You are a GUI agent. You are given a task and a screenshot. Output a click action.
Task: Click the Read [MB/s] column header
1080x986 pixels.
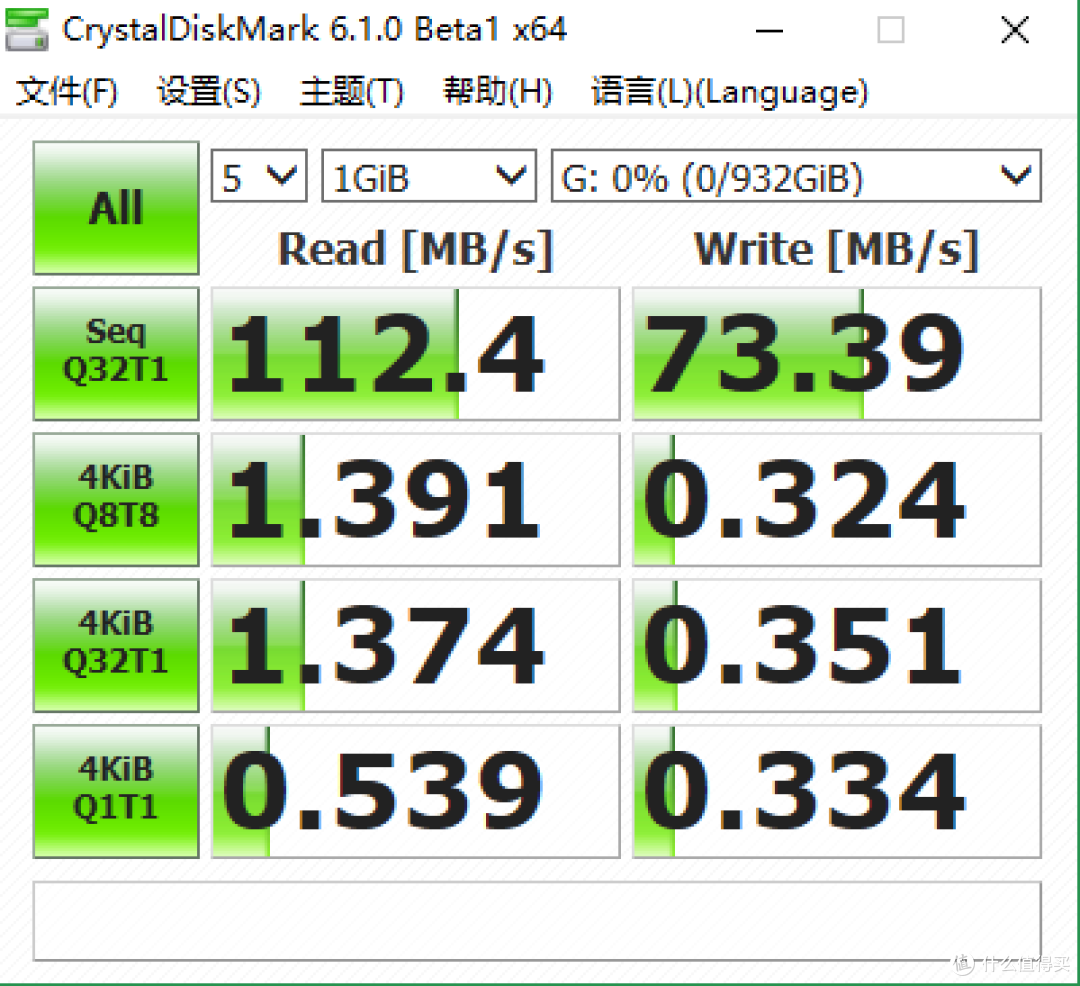coord(415,249)
